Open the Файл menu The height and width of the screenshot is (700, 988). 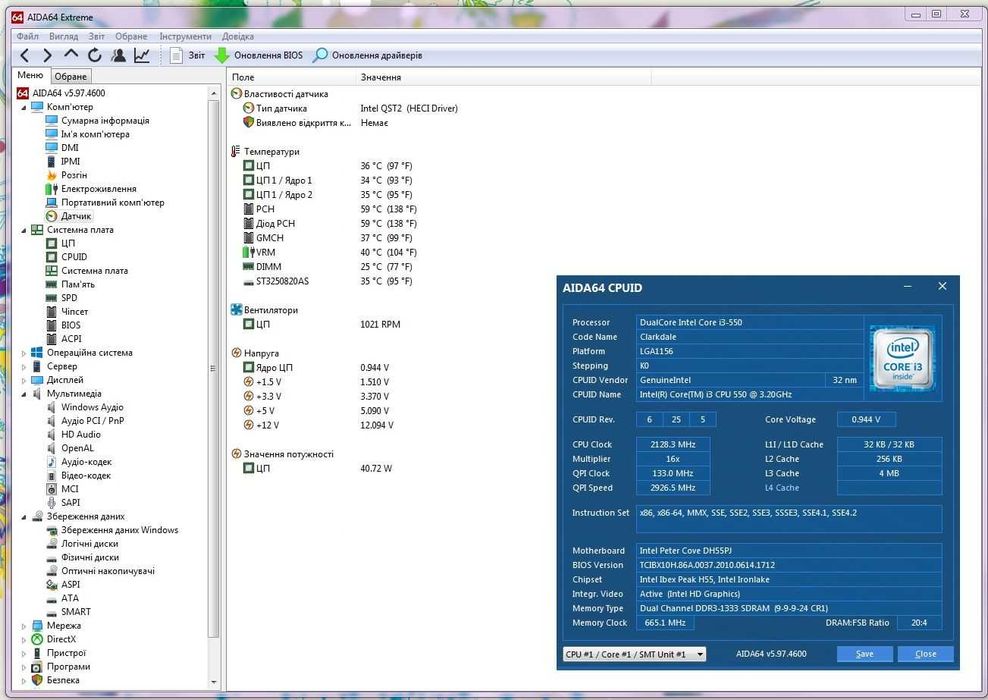tap(28, 37)
